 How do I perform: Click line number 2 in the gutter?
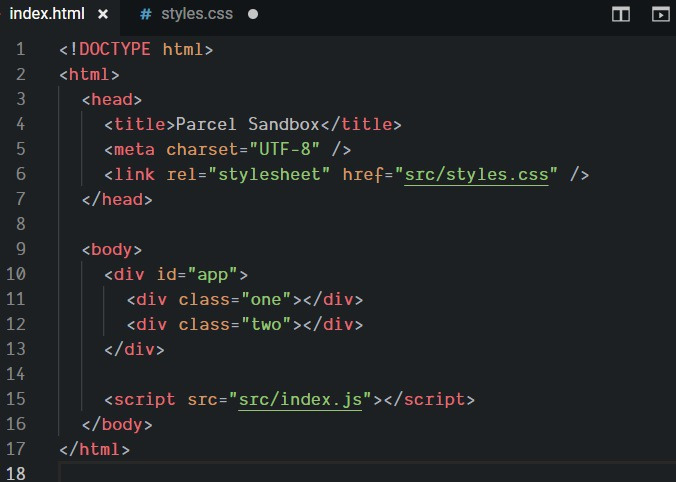point(20,74)
